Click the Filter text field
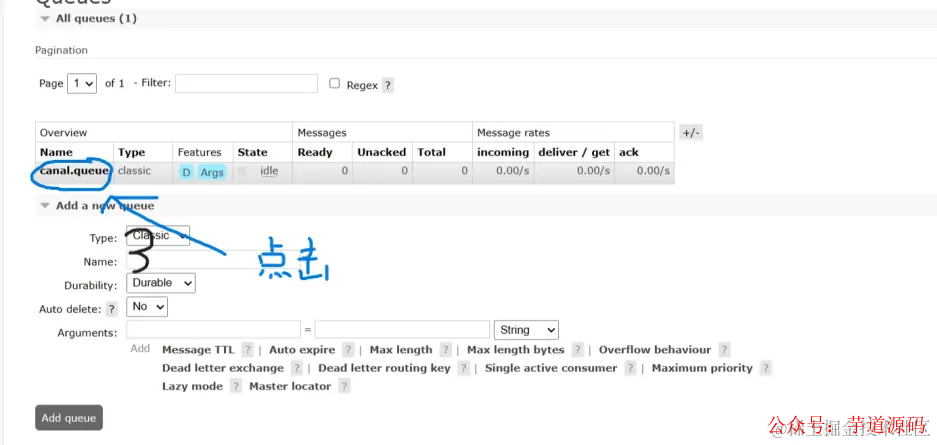Viewport: 937px width, 445px height. [246, 84]
